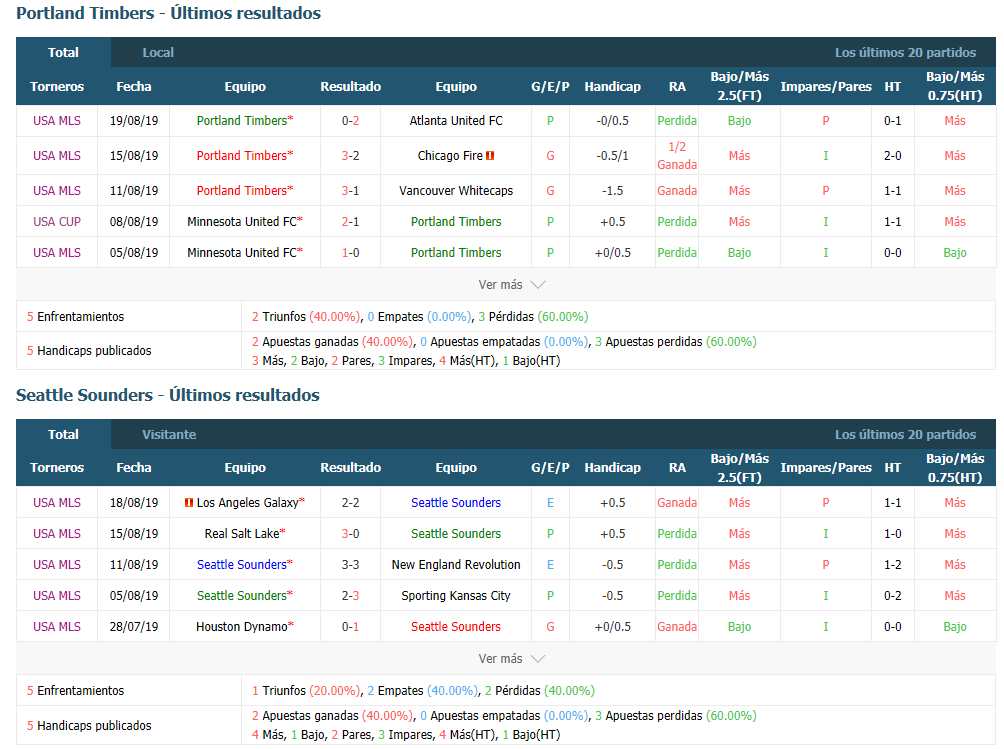Screen dimensions: 1004x749
Task: Open the Local tab for Portland Timbers
Action: coord(158,52)
